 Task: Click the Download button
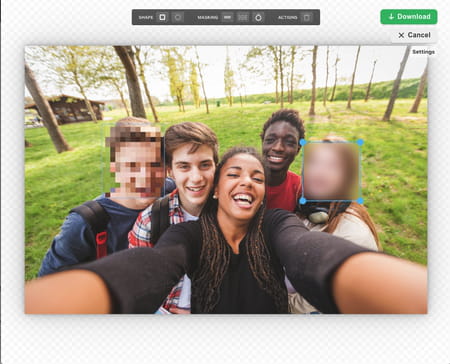pos(409,17)
